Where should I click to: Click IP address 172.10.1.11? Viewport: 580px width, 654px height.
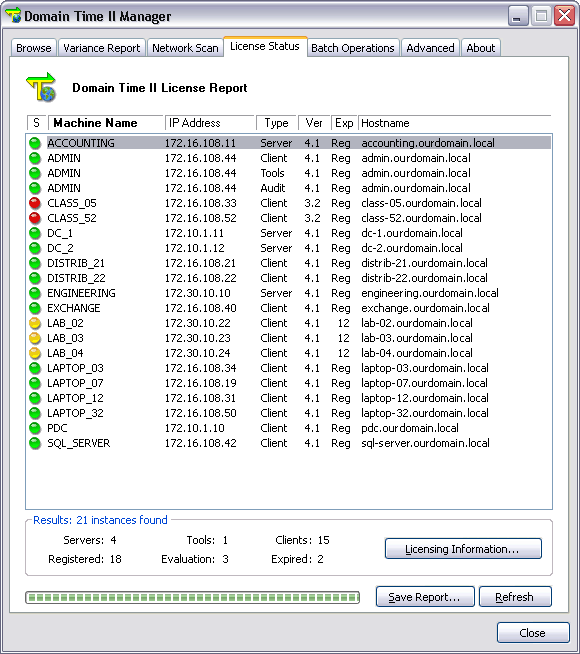tap(194, 233)
